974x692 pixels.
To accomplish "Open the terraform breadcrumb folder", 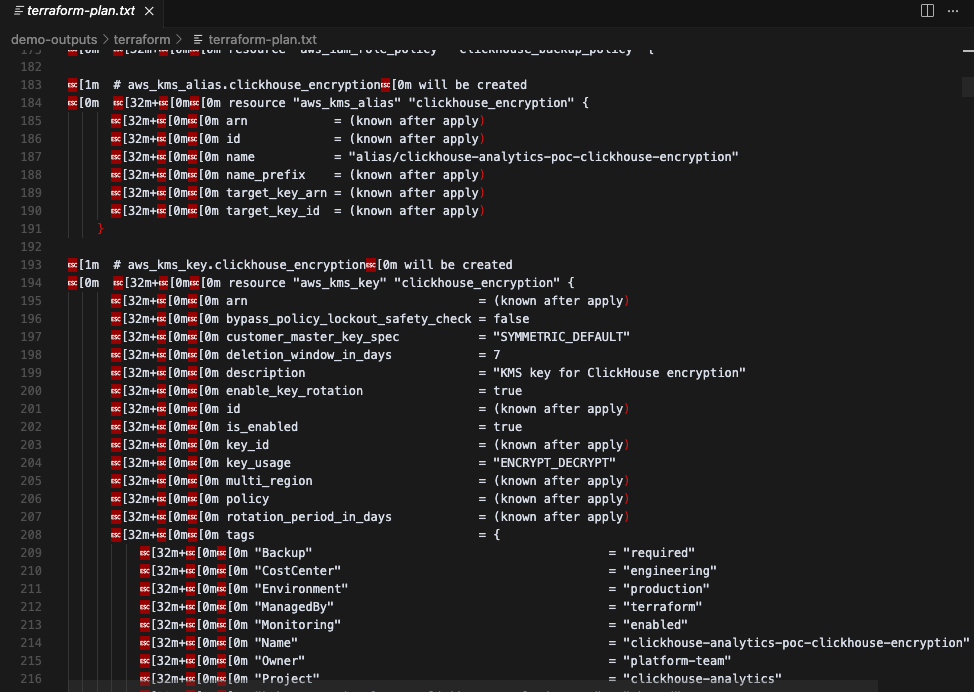I will [x=142, y=40].
